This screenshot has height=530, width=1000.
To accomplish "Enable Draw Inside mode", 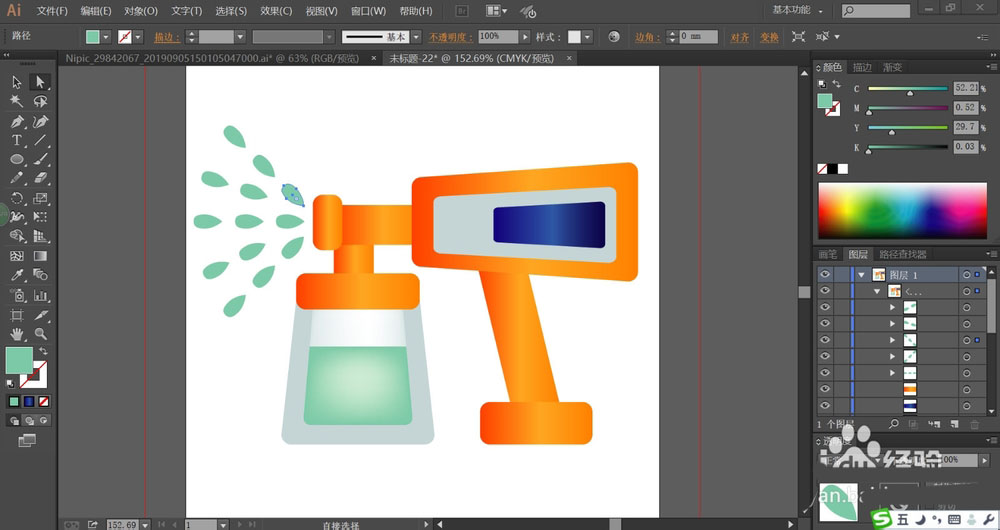I will 44,420.
